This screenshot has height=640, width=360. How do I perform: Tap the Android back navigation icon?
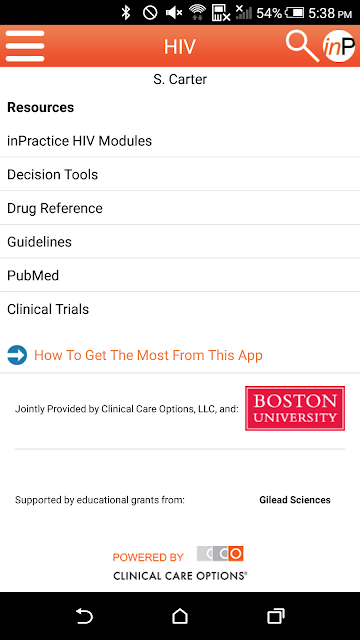(x=85, y=616)
